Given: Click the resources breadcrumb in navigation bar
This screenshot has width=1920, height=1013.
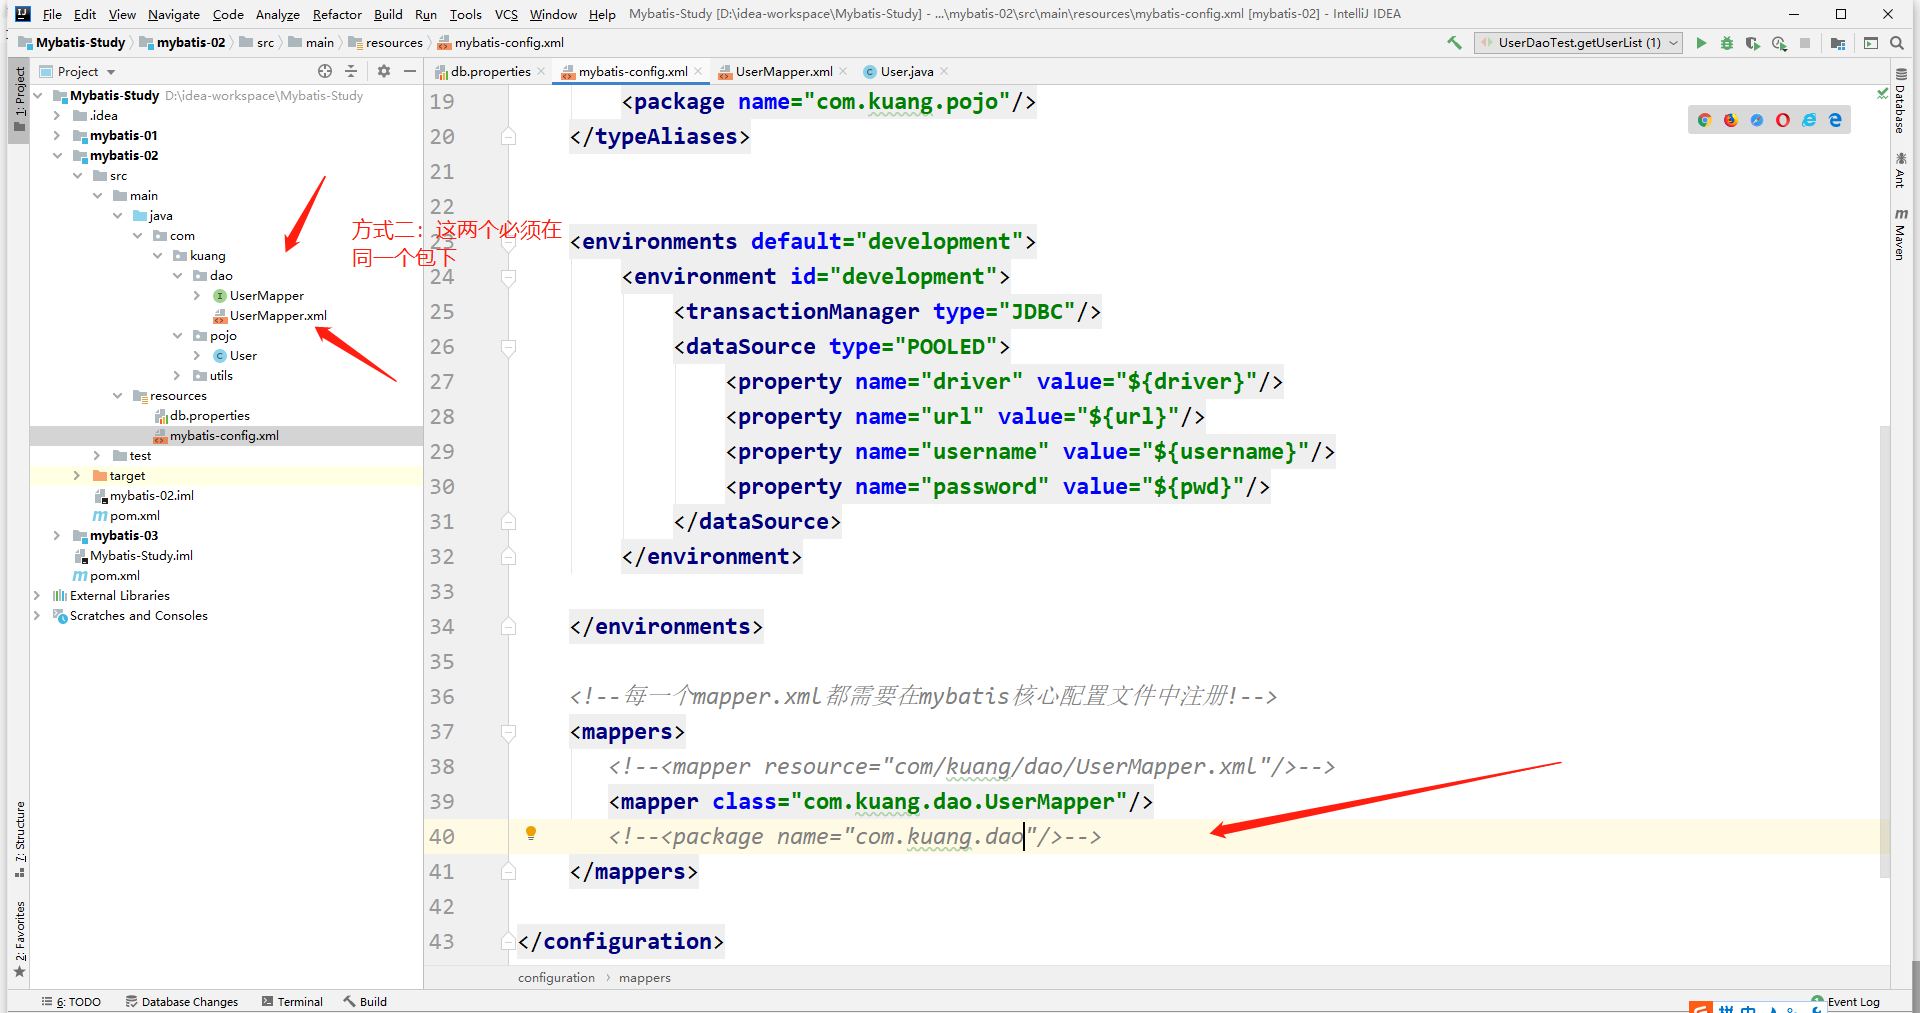Looking at the screenshot, I should coord(386,43).
